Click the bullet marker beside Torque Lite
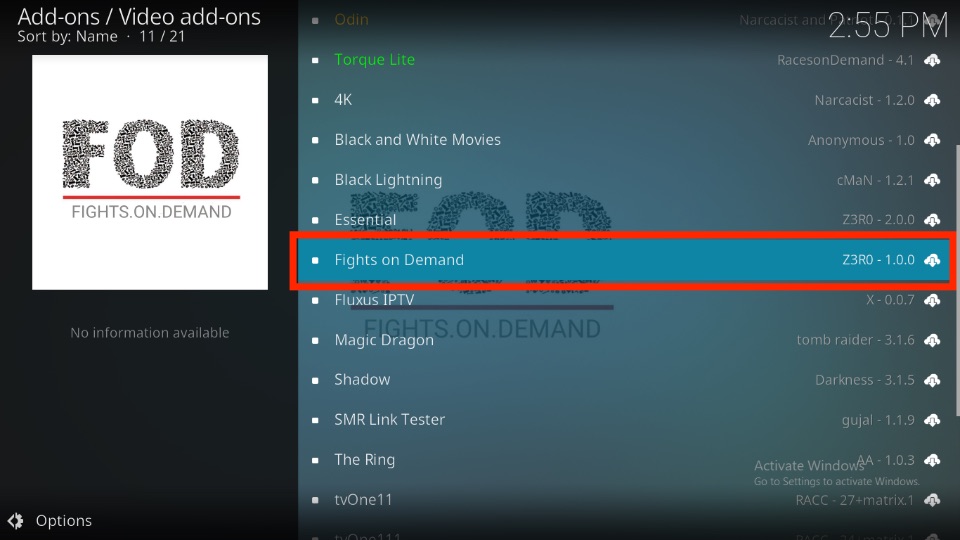960x540 pixels. click(x=315, y=60)
